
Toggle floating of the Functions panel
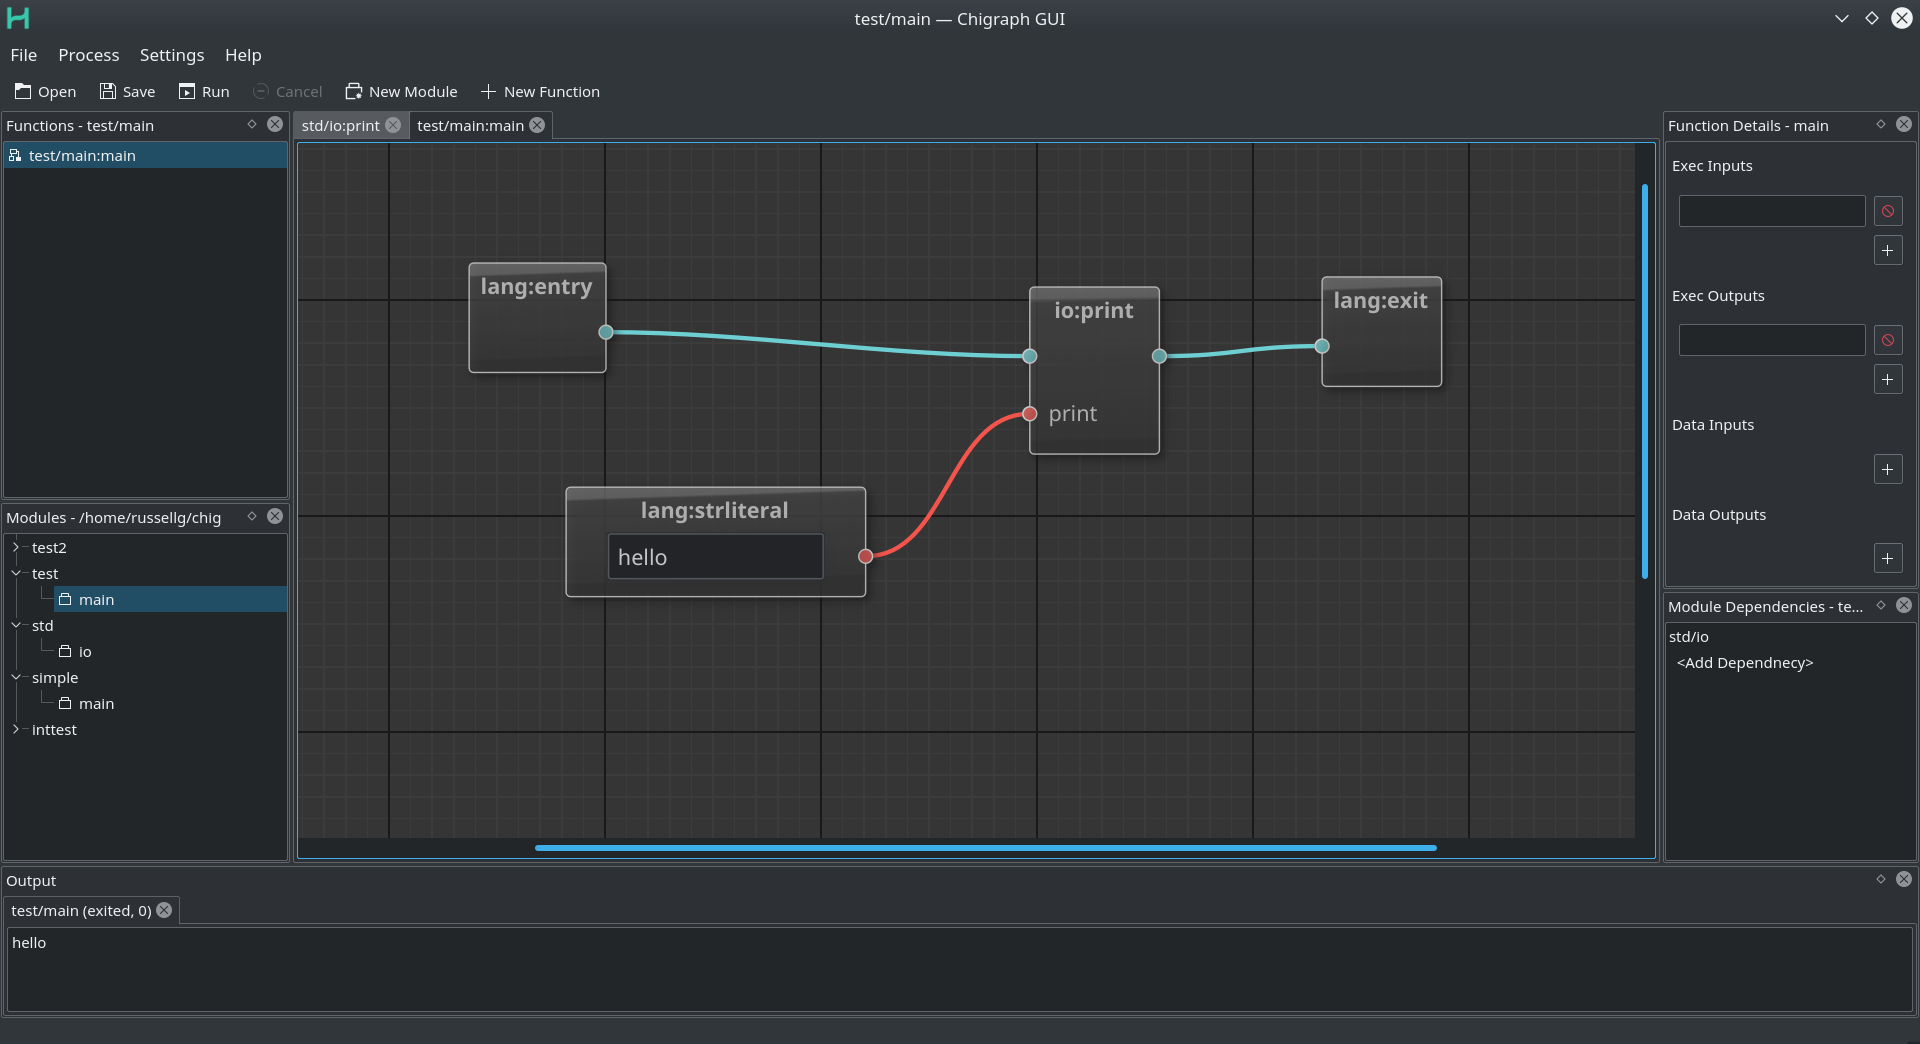(251, 125)
